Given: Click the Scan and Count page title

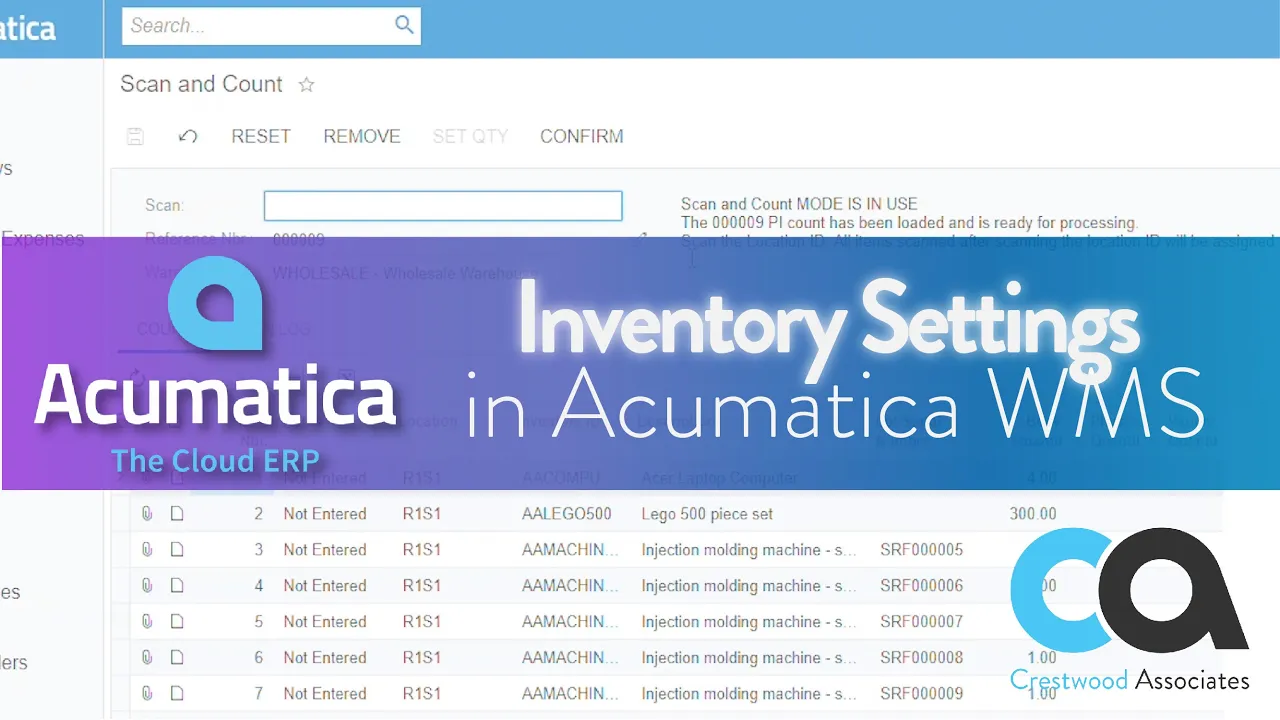Looking at the screenshot, I should pyautogui.click(x=201, y=85).
